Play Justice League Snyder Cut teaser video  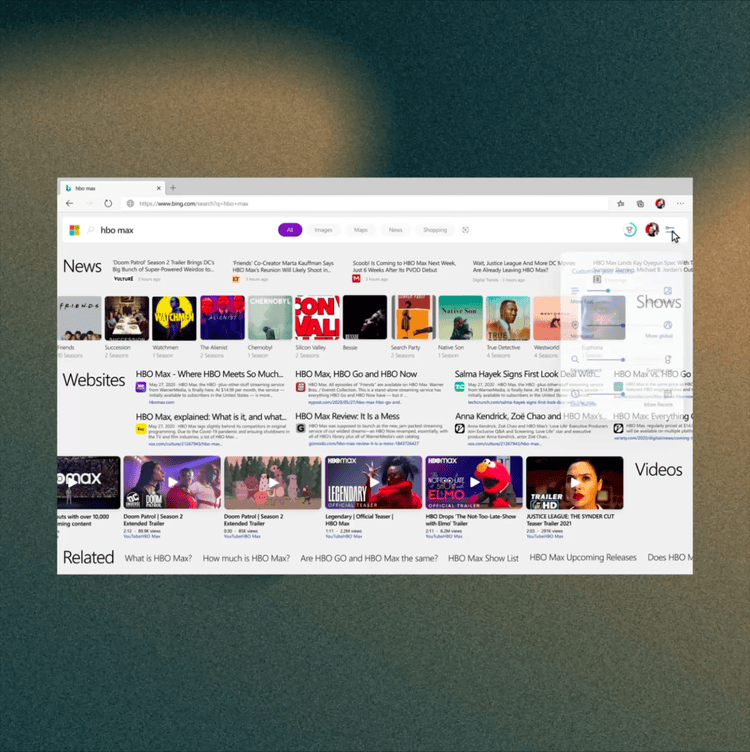(x=574, y=482)
